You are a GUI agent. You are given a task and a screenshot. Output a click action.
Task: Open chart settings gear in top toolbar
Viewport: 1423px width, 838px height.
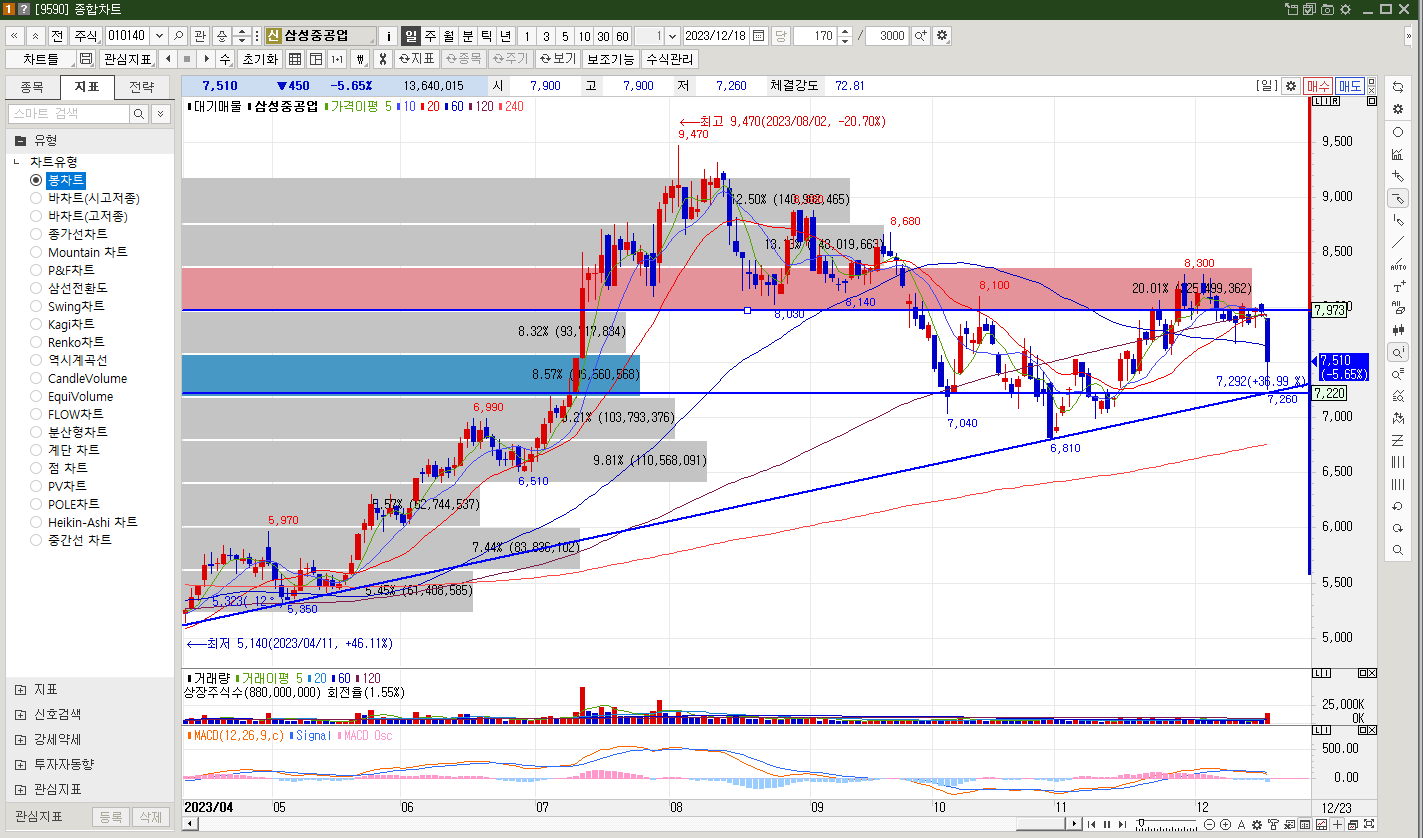942,35
